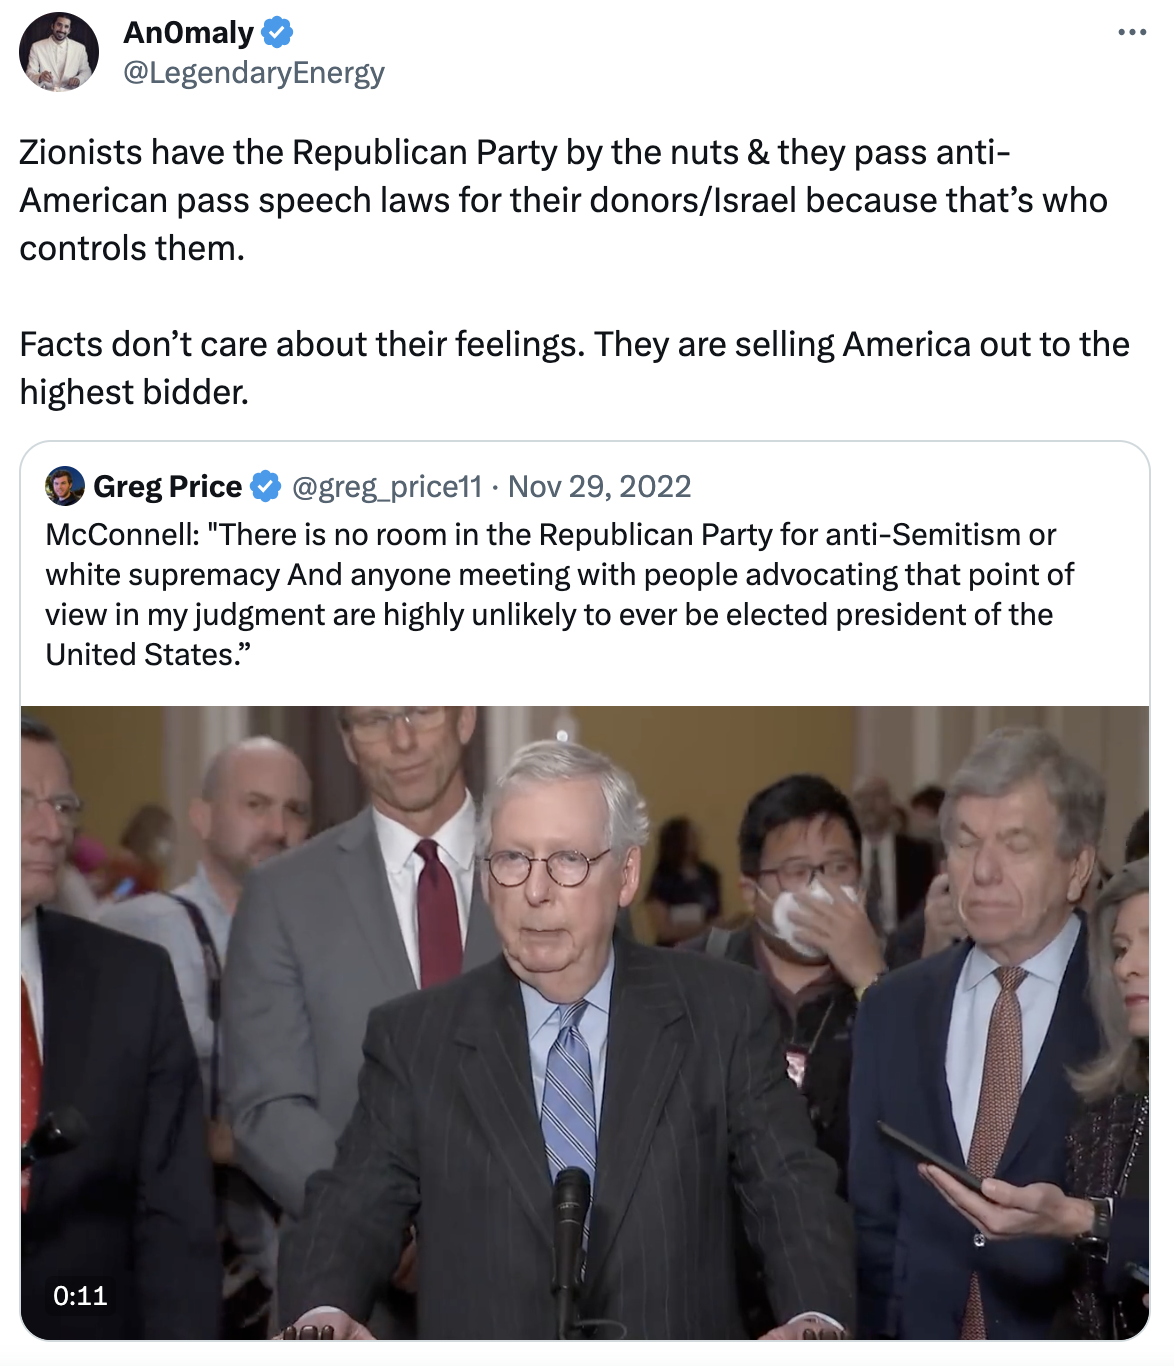
Task: Open the An0maly display name
Action: click(188, 33)
